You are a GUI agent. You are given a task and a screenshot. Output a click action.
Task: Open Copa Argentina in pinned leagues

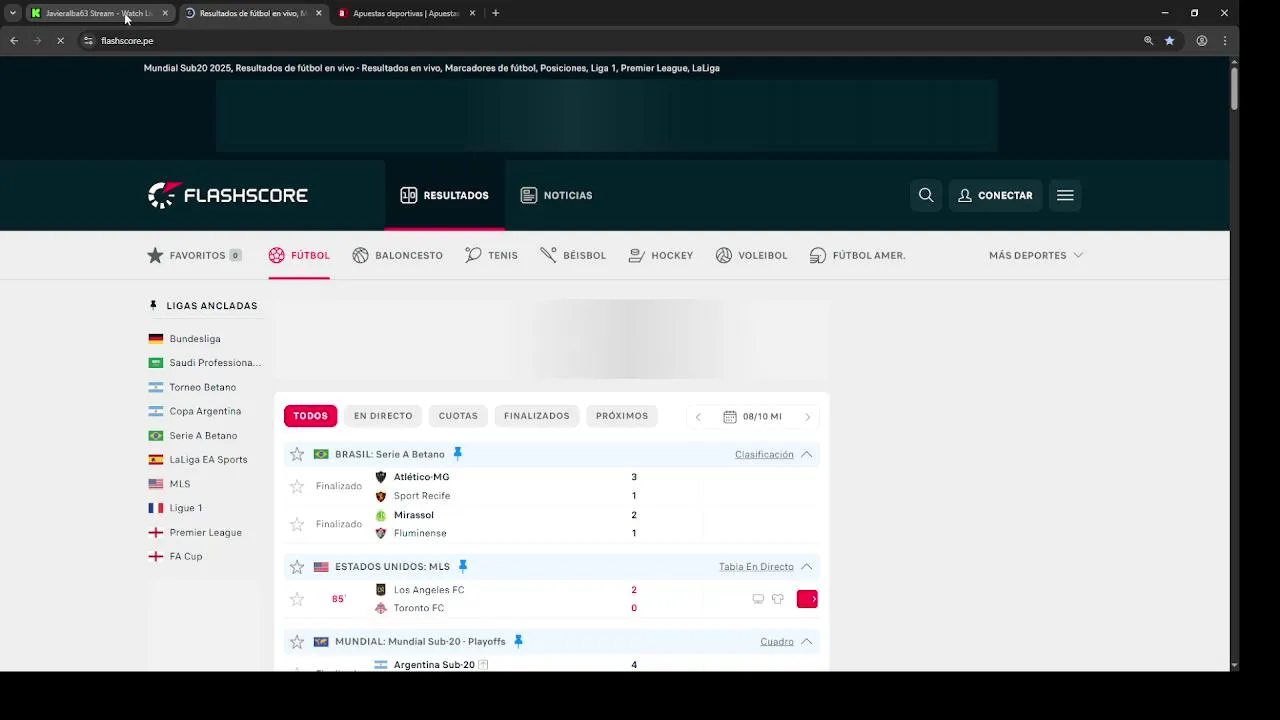pos(205,411)
